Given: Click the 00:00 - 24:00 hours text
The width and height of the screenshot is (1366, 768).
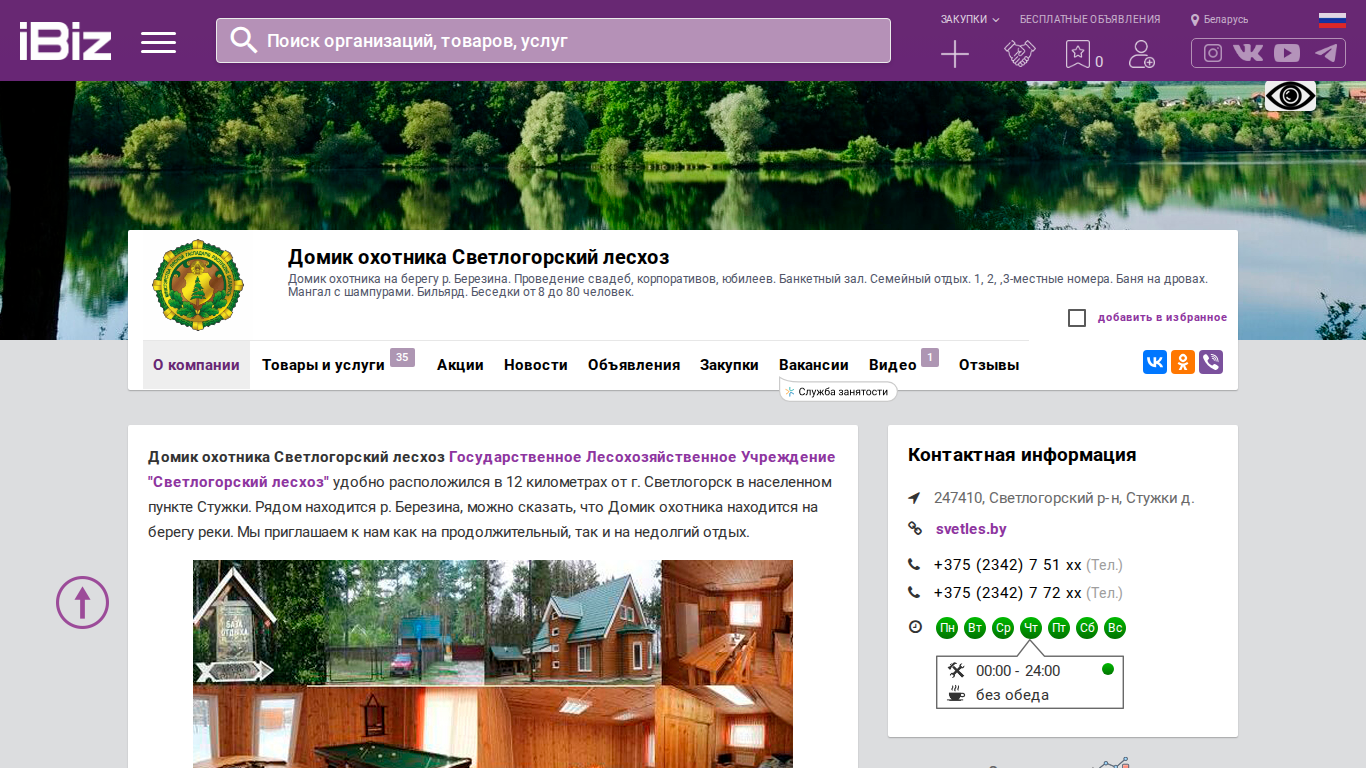Looking at the screenshot, I should [x=1018, y=671].
